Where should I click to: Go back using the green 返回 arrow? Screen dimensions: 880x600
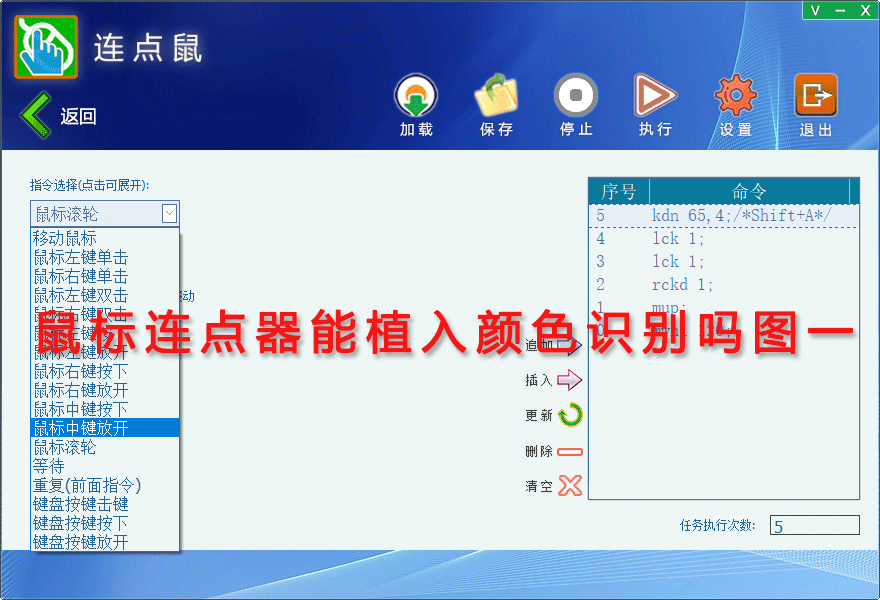pyautogui.click(x=36, y=115)
